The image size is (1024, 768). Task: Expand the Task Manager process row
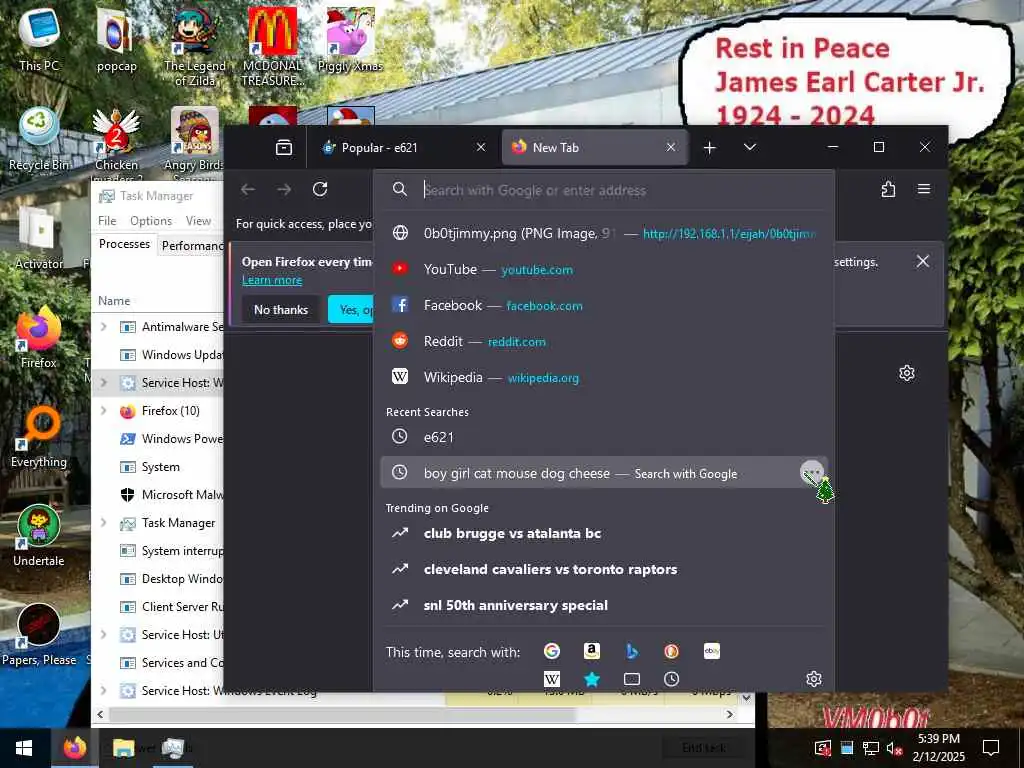pos(103,522)
